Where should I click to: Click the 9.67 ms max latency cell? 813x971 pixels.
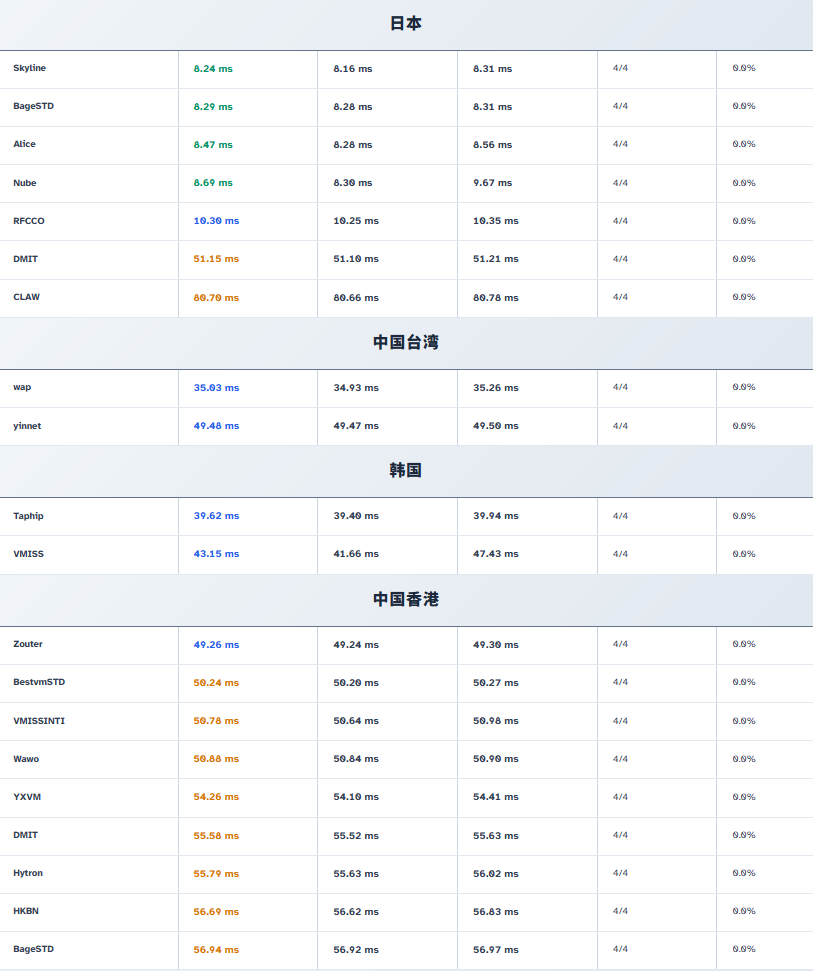492,183
